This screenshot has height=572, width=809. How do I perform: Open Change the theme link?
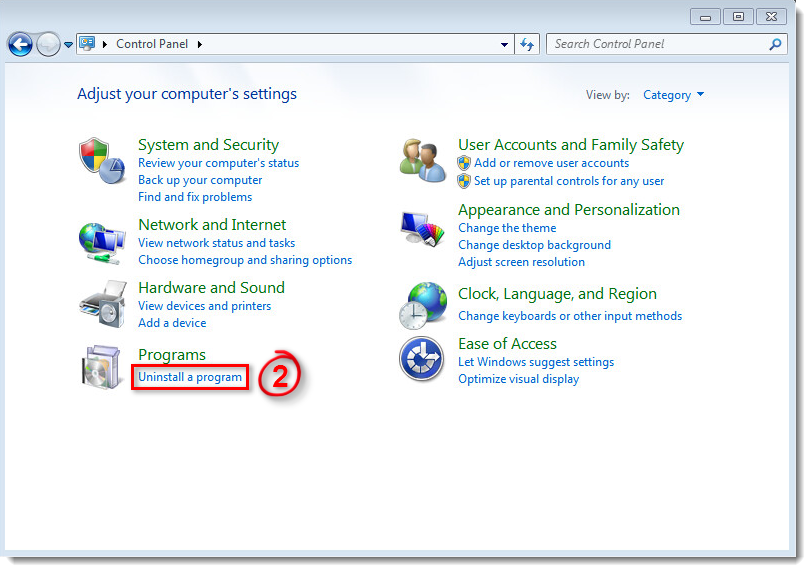(507, 228)
